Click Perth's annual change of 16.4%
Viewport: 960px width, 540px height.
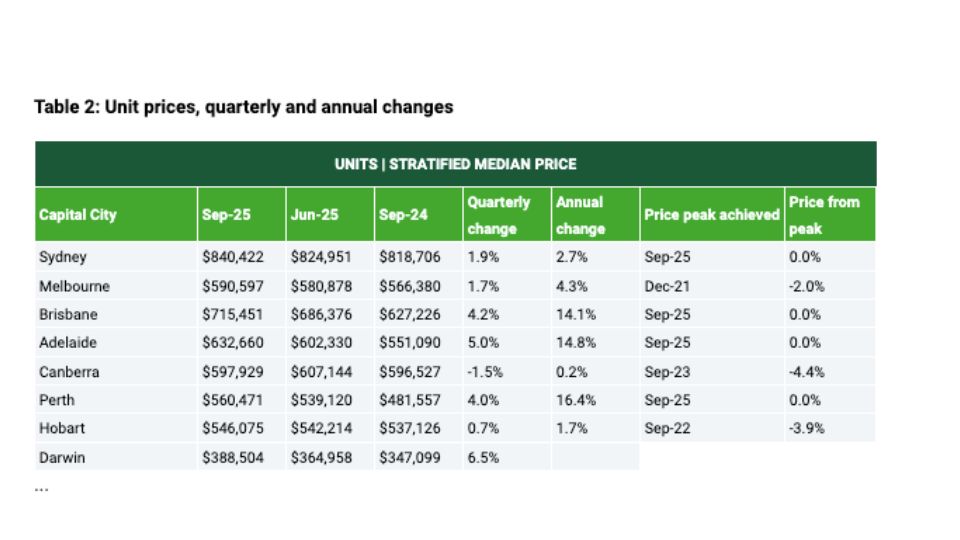click(576, 400)
